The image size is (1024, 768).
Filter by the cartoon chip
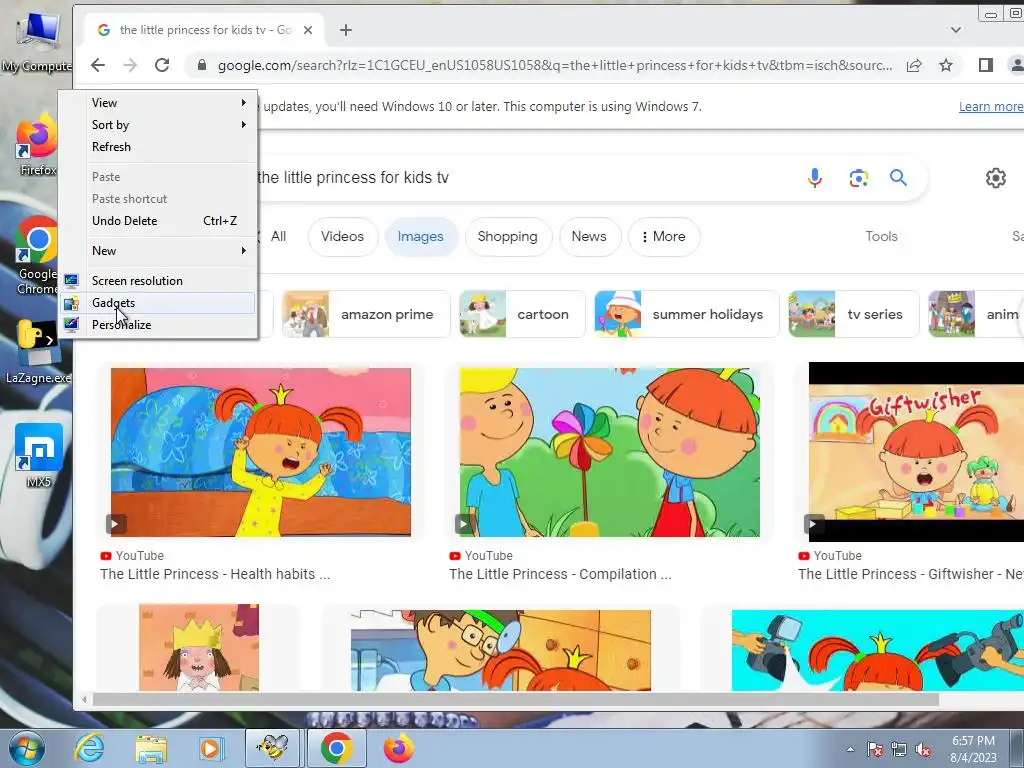tap(522, 314)
